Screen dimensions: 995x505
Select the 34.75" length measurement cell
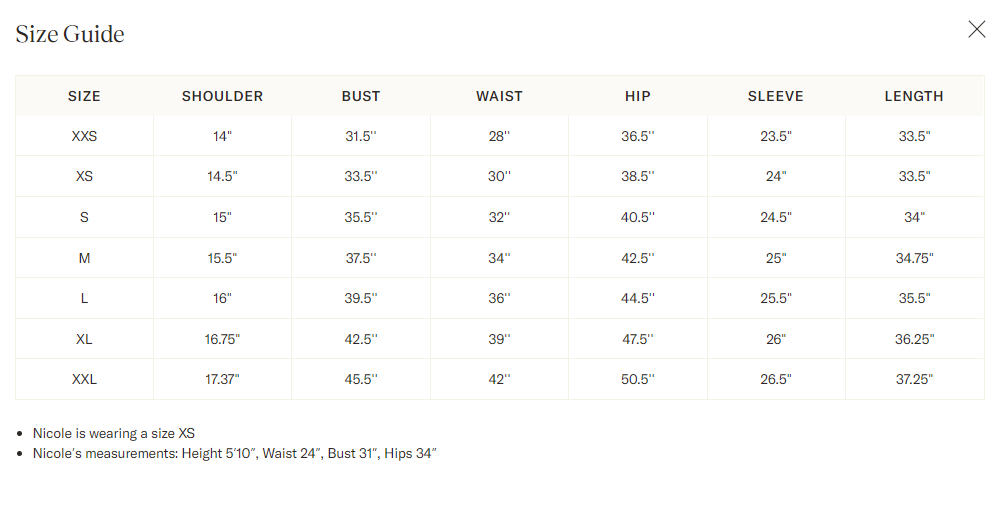tap(914, 258)
